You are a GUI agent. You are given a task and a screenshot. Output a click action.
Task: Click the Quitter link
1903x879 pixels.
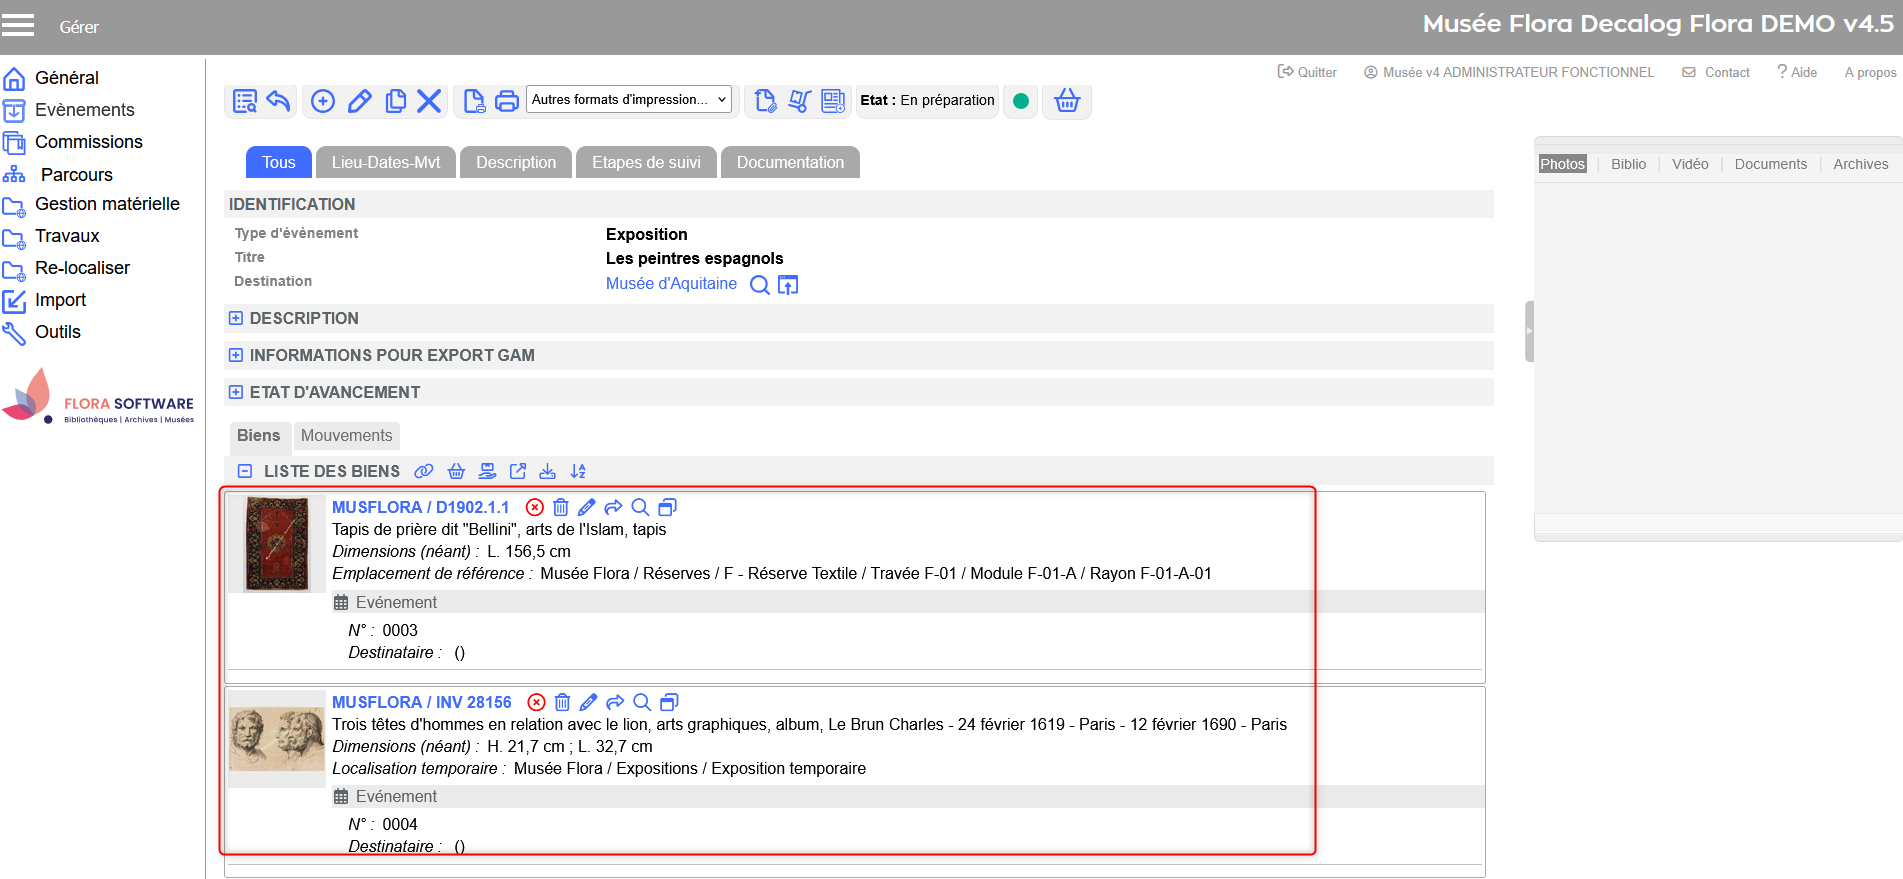[1307, 72]
